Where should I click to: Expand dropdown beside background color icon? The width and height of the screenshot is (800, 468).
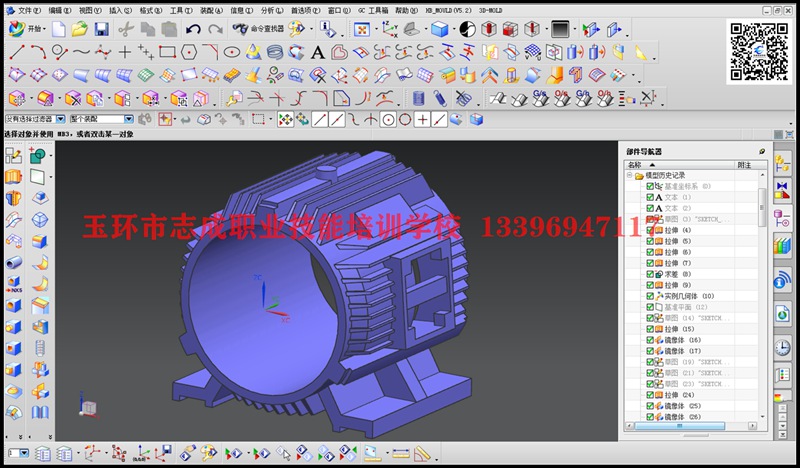click(x=574, y=30)
